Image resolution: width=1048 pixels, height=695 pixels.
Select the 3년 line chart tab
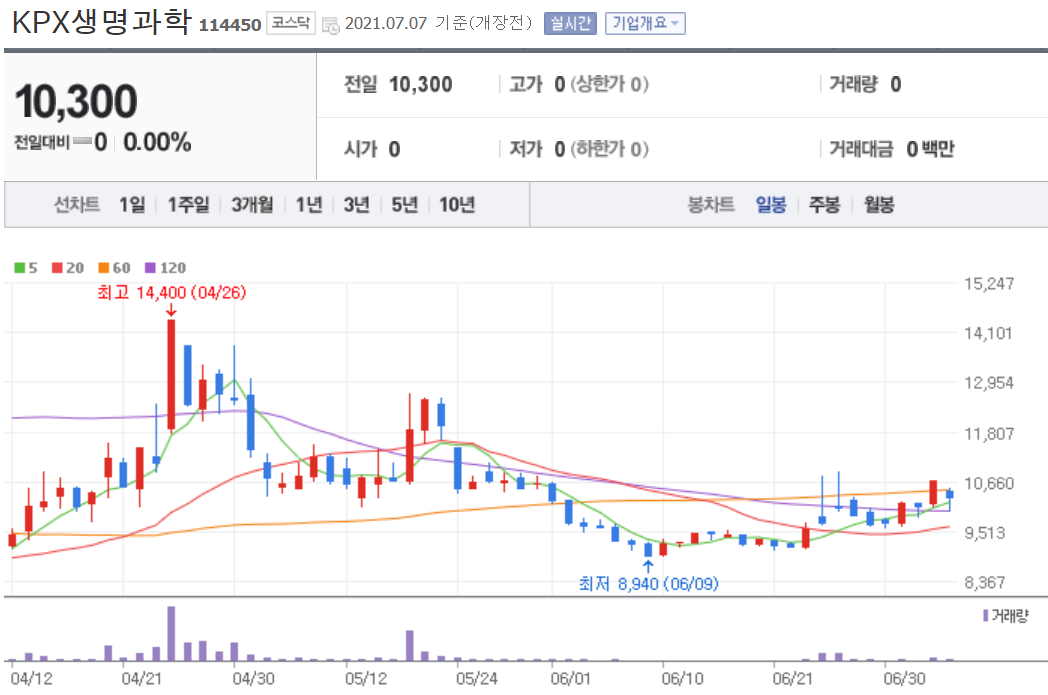click(x=356, y=204)
